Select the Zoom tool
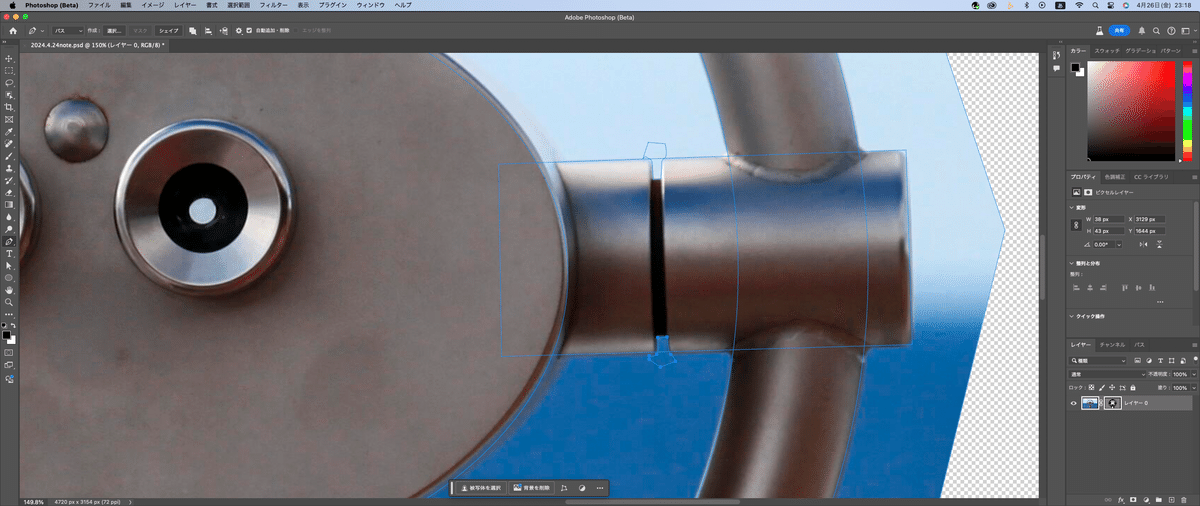Screen dimensions: 1200x506 [x=9, y=302]
